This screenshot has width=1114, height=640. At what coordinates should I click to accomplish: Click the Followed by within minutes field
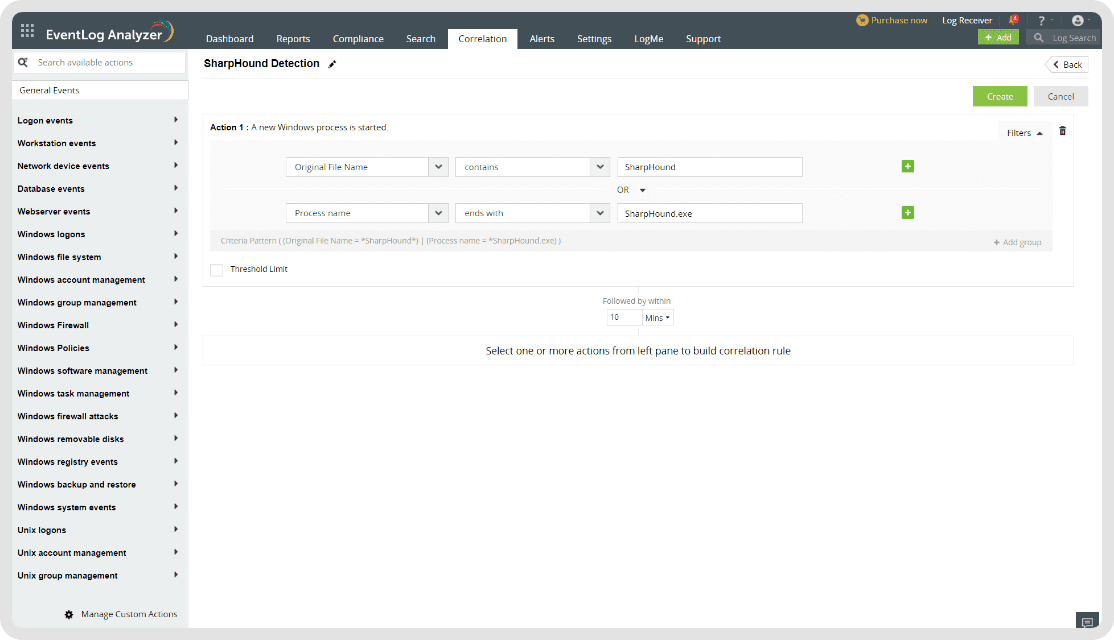[624, 318]
